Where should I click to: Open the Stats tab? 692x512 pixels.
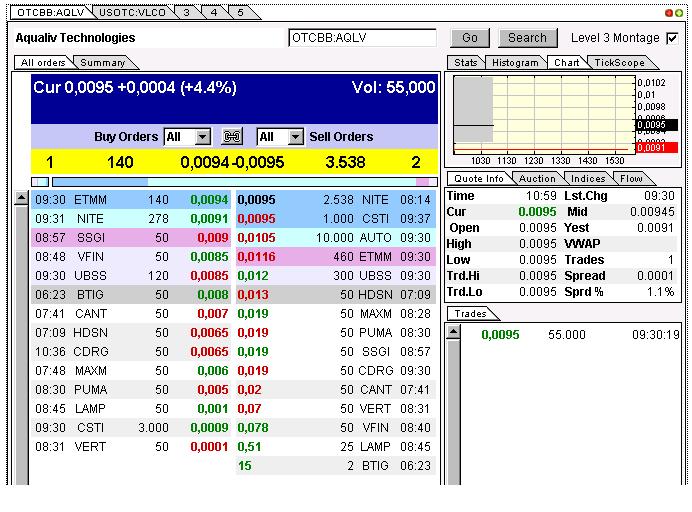coord(466,63)
